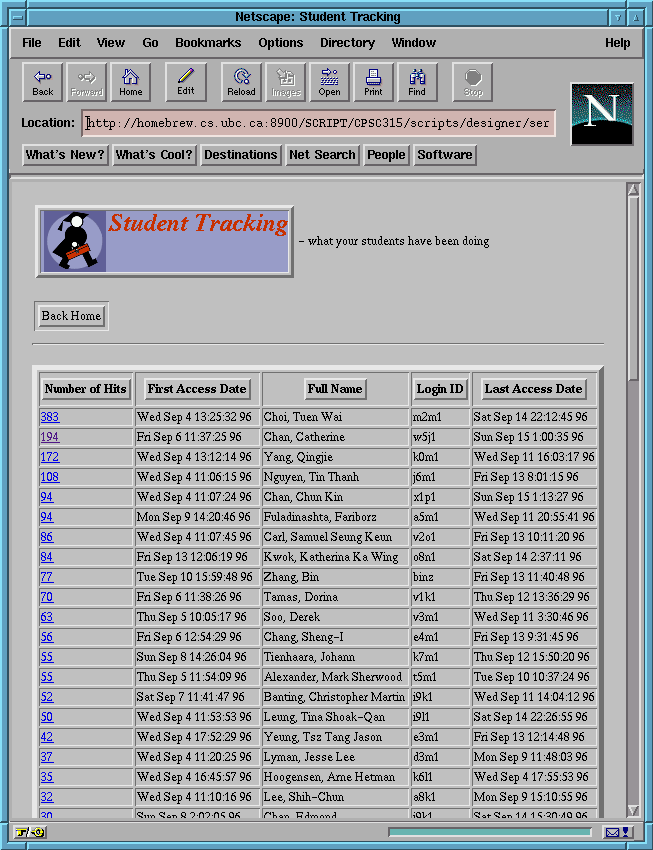Open the 37 hits link
653x850 pixels.
(x=47, y=757)
